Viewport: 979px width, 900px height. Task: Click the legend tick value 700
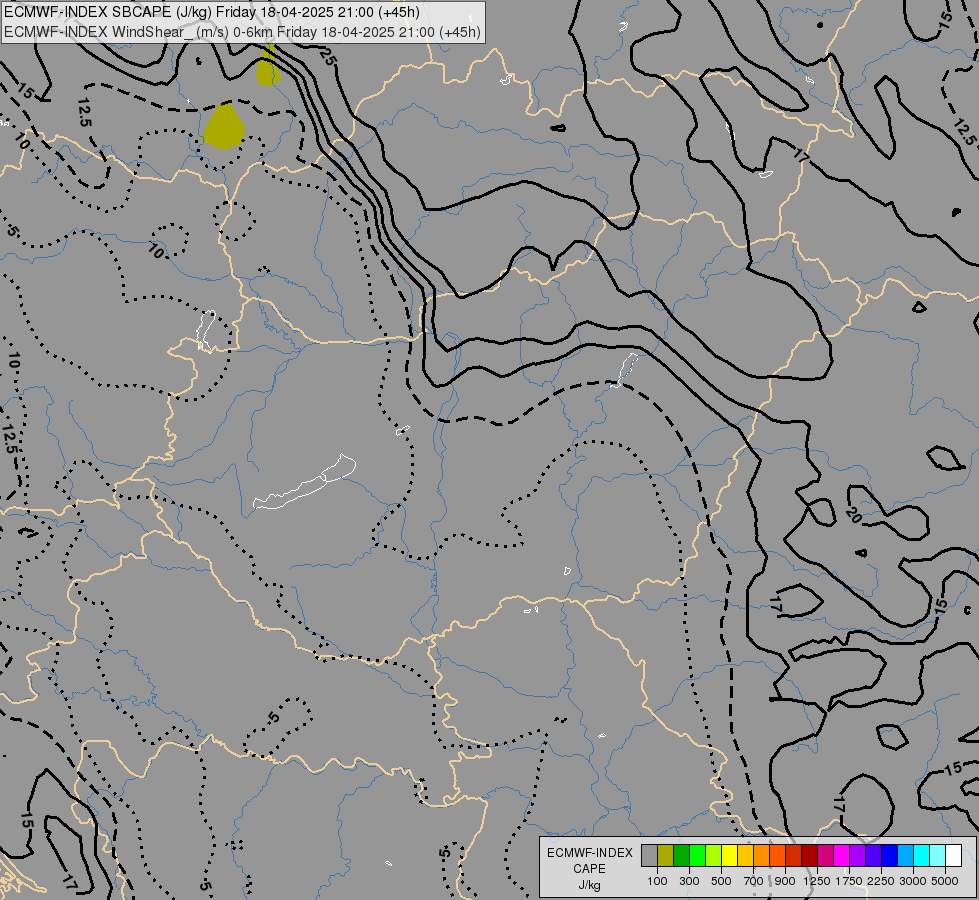753,881
